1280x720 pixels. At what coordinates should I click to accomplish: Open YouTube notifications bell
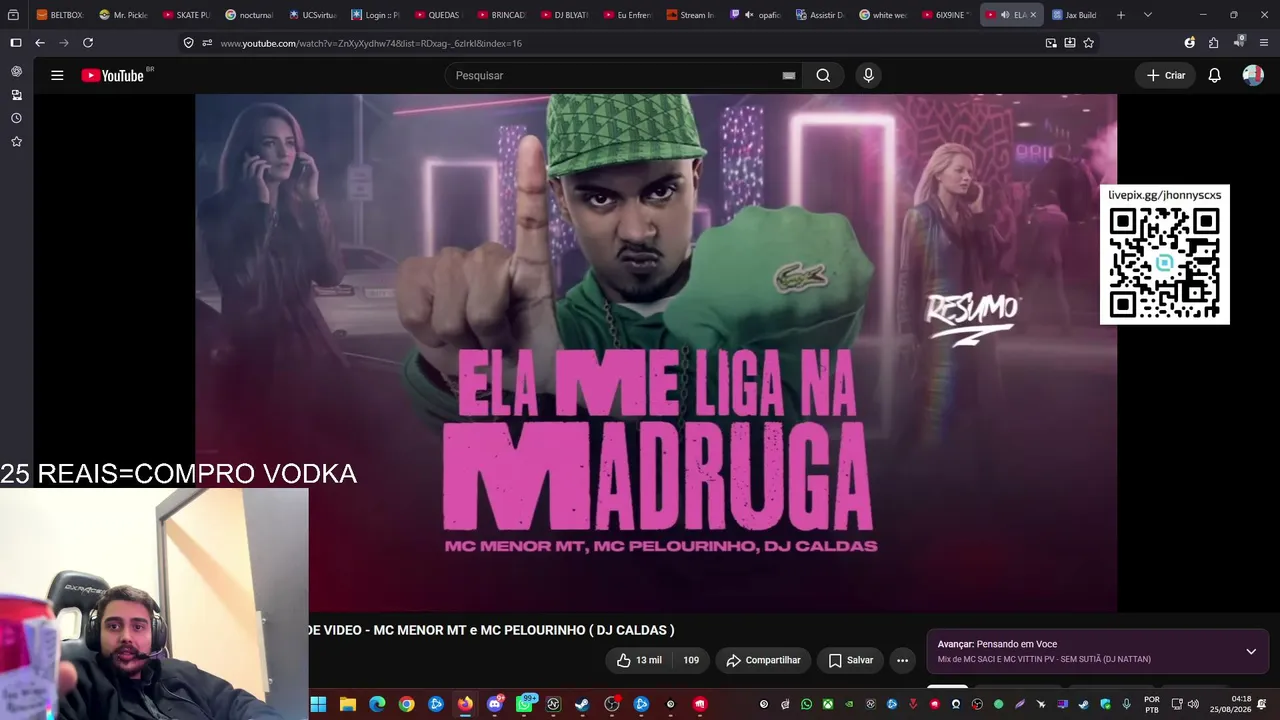tap(1215, 75)
